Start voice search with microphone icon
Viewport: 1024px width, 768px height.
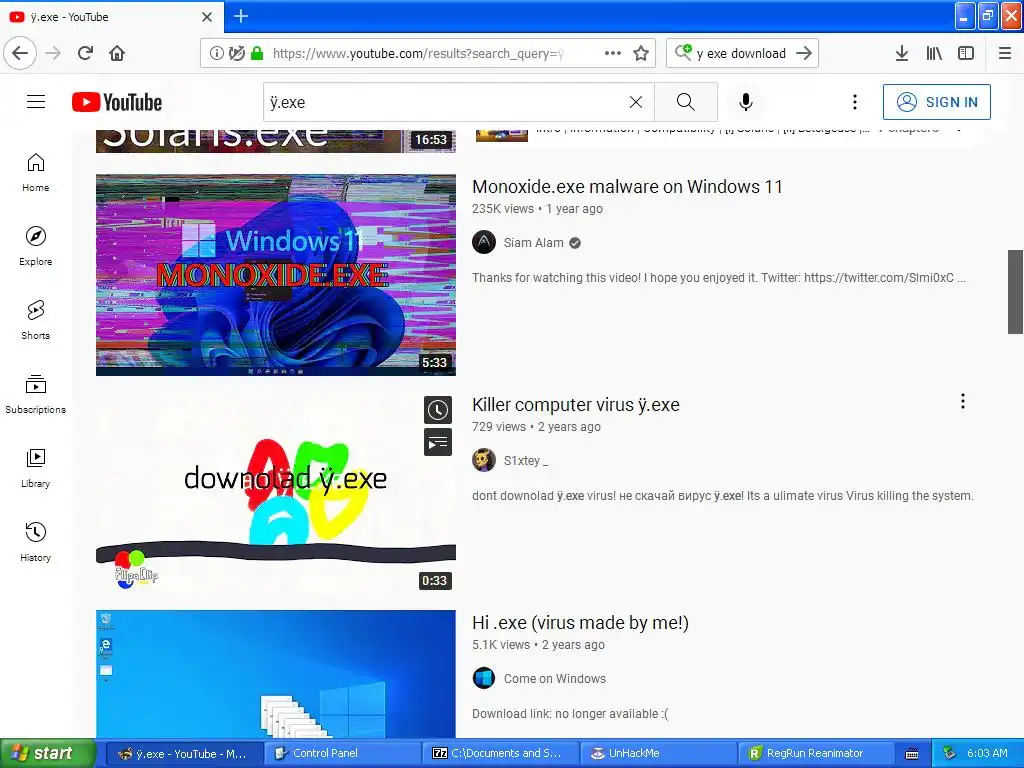click(x=746, y=102)
